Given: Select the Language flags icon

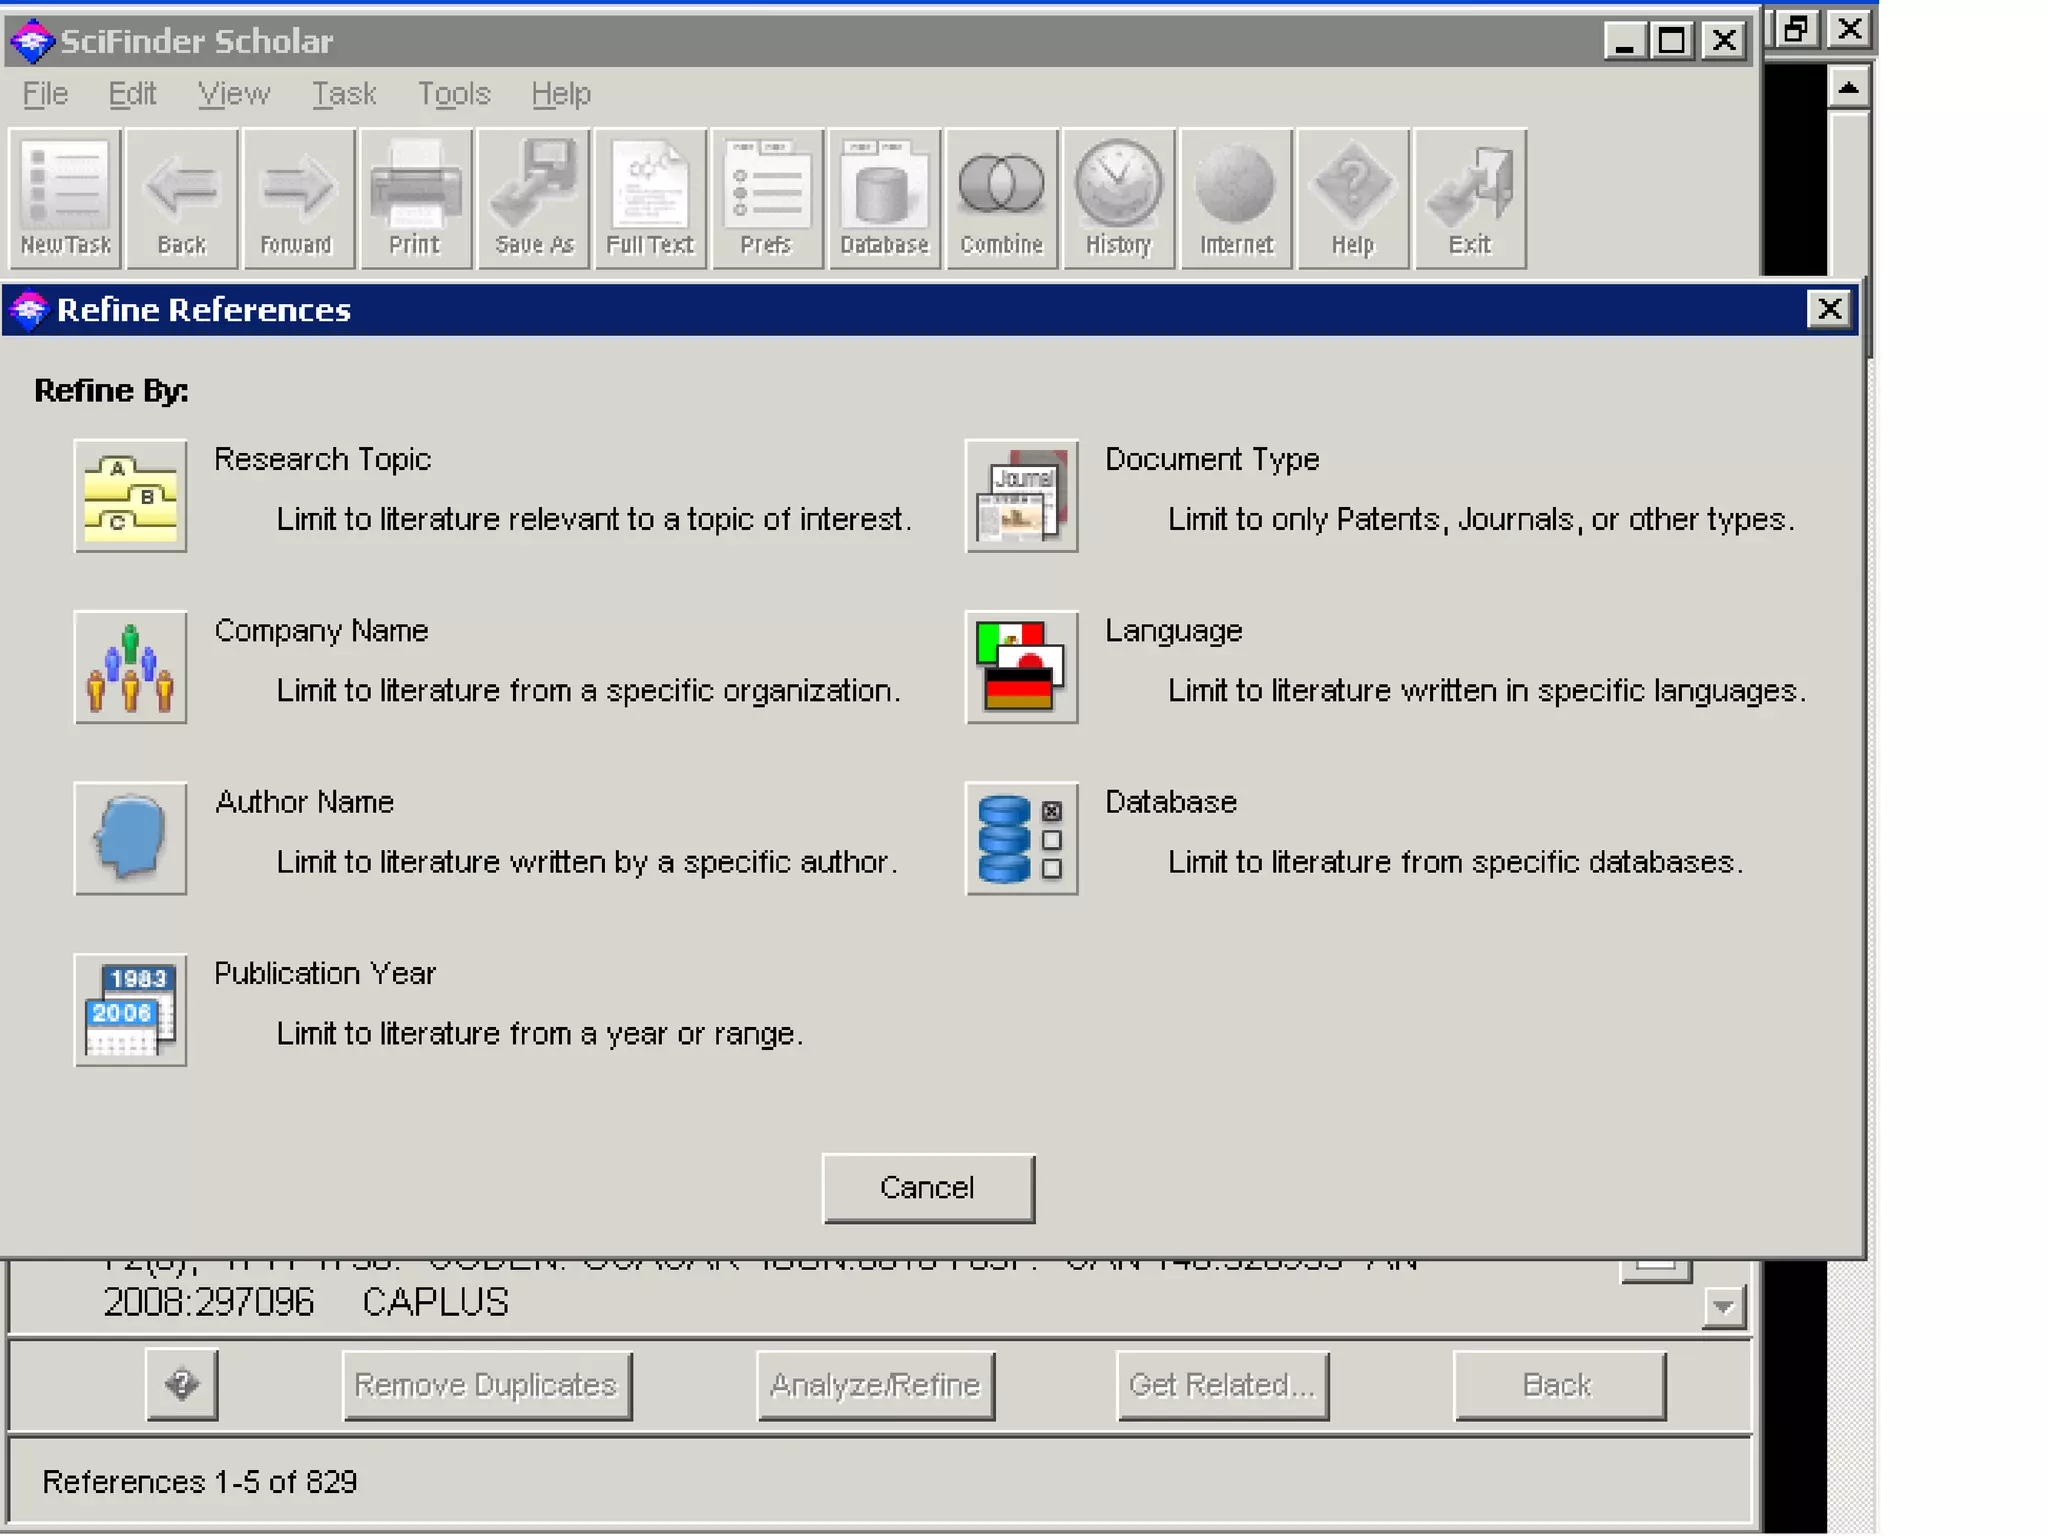Looking at the screenshot, I should [x=1021, y=667].
